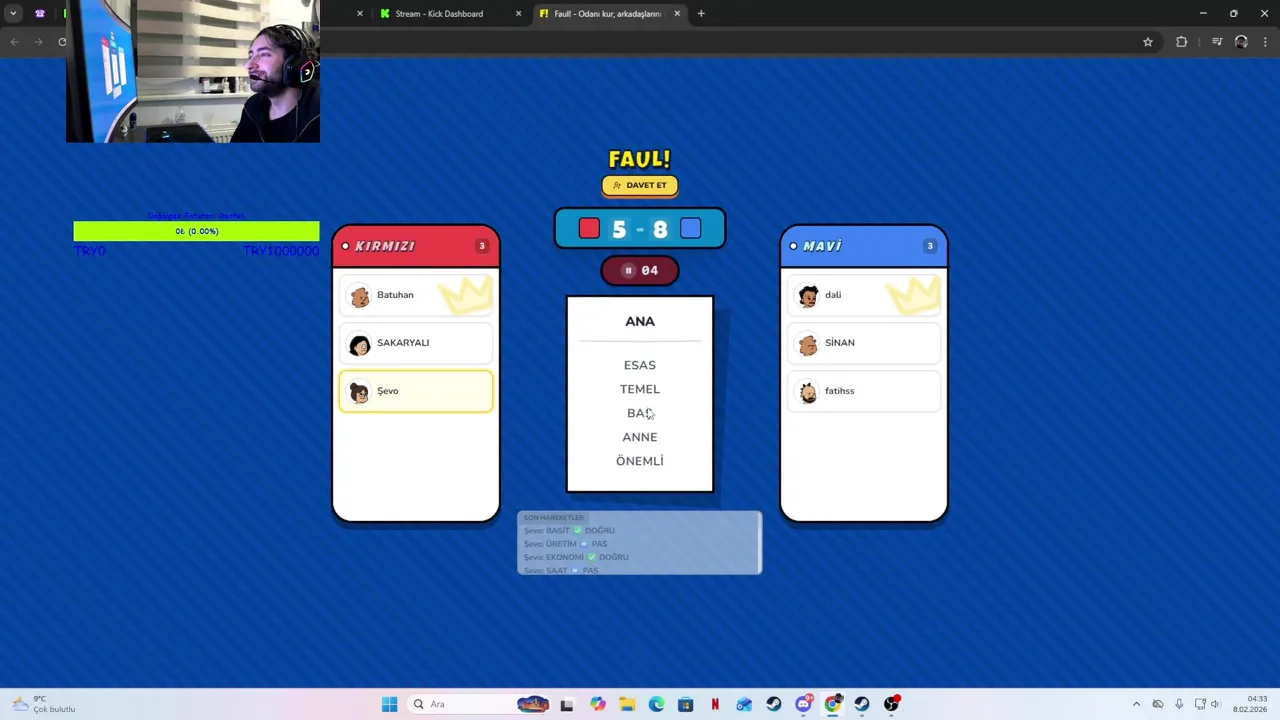Close the Kick Dashboard tab

[x=518, y=14]
